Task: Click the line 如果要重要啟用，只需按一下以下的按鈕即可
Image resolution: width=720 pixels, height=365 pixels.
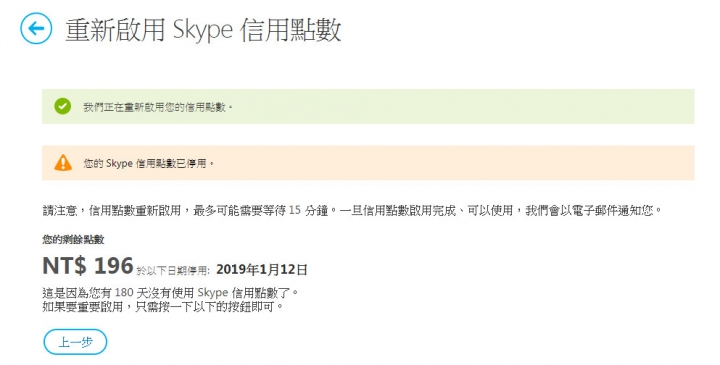Action: 163,307
